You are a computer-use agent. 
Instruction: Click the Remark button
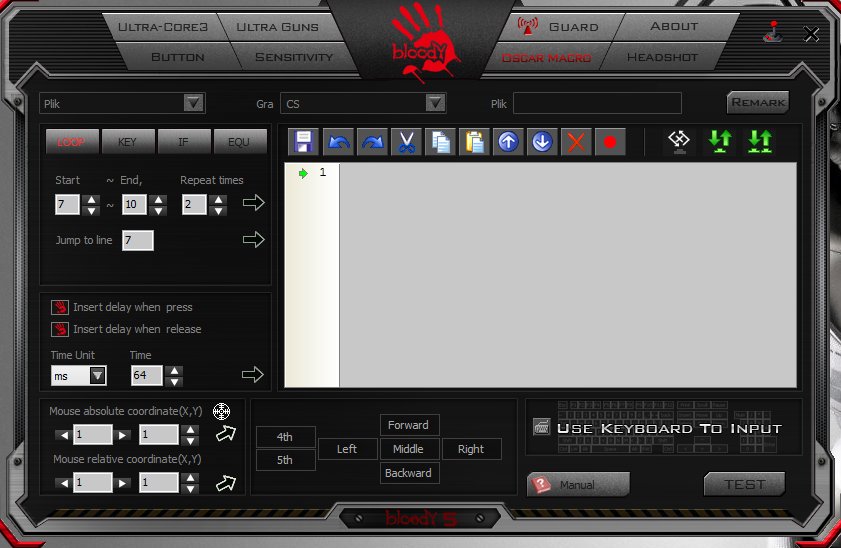758,102
